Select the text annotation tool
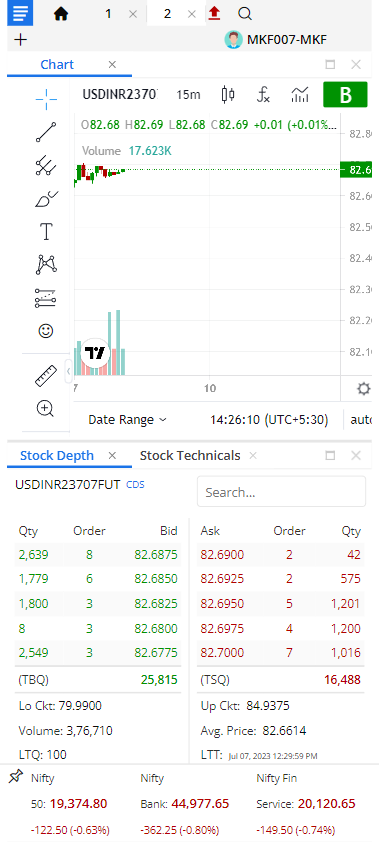379x842 pixels. (x=46, y=232)
